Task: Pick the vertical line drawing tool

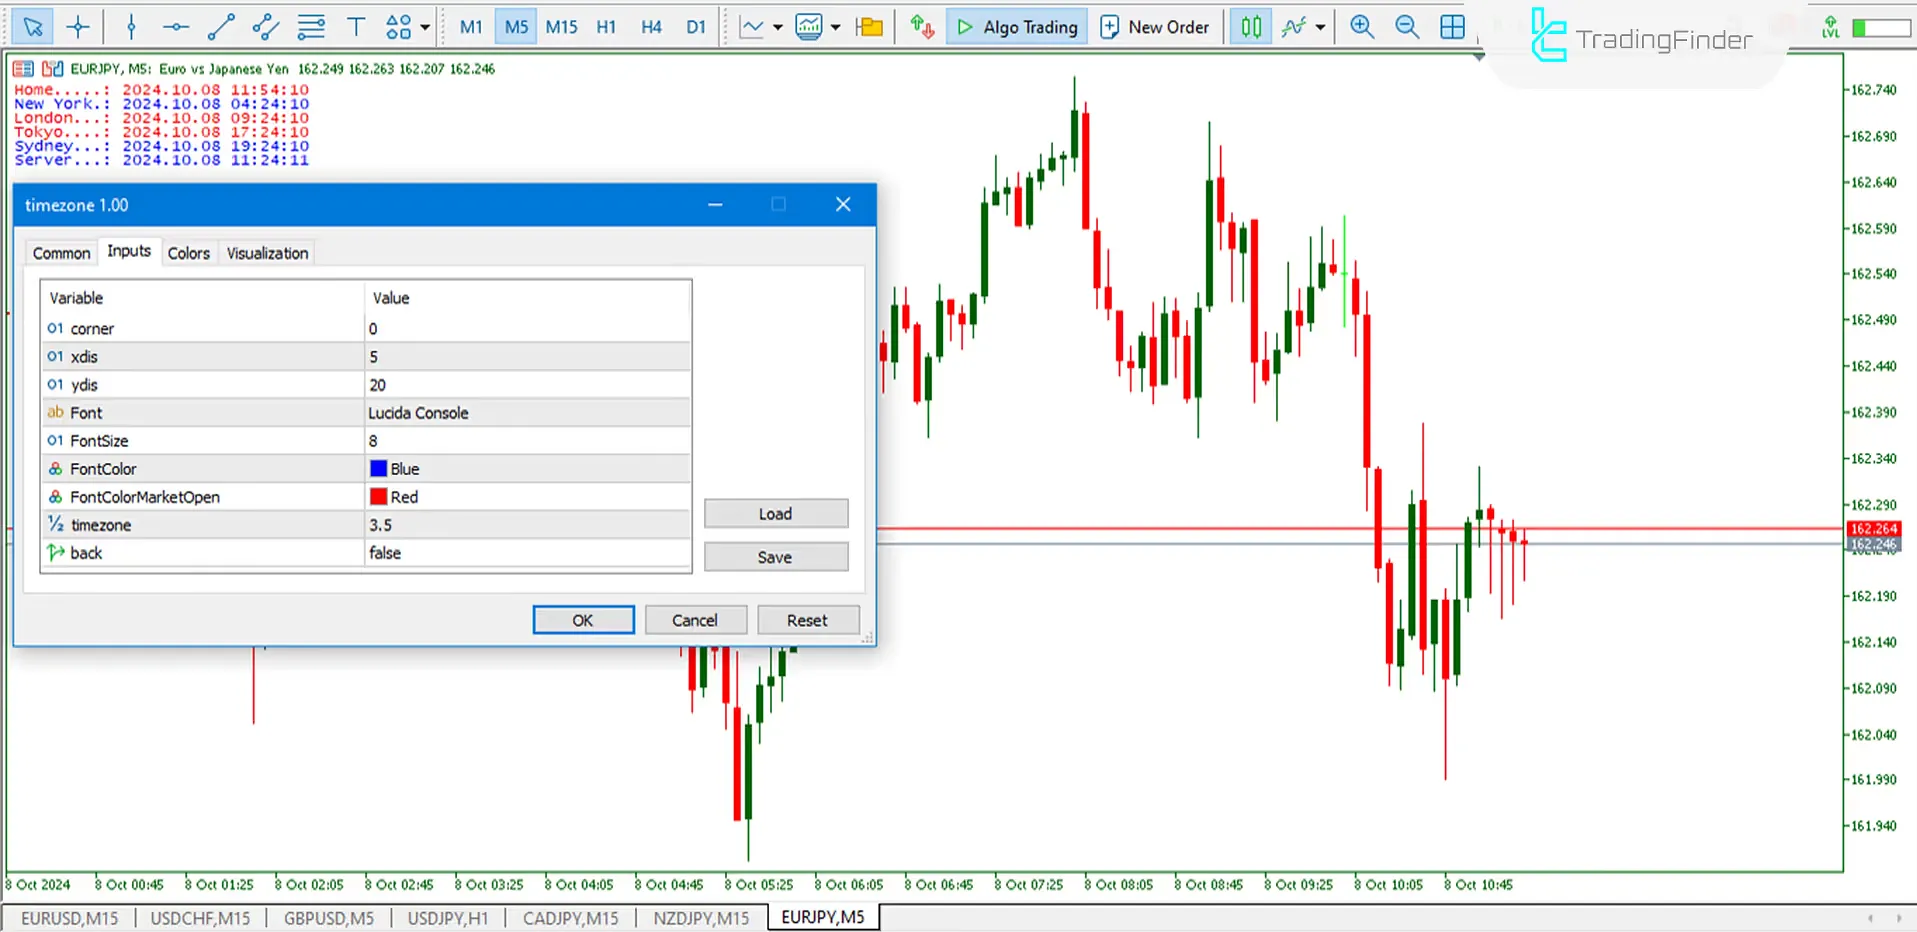Action: [x=131, y=27]
